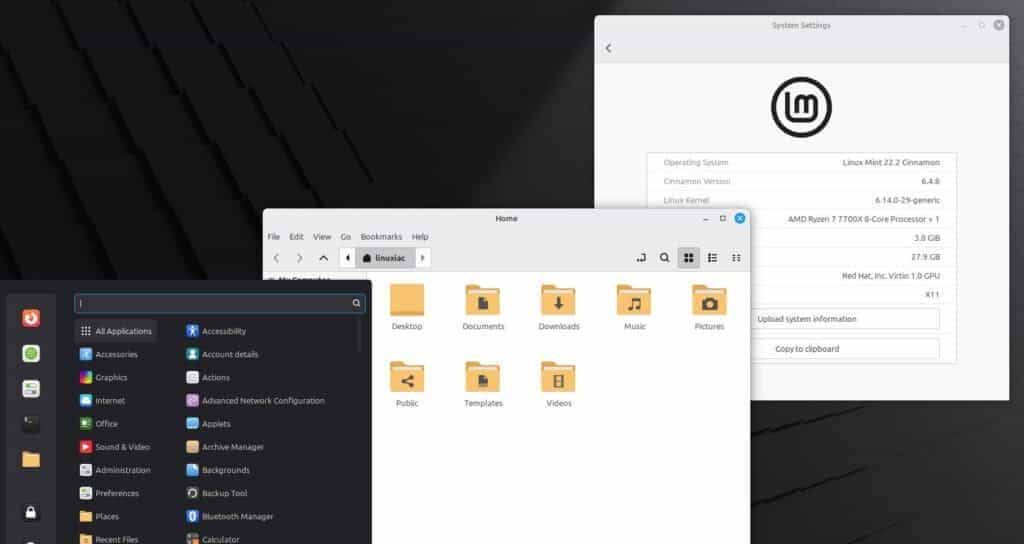The image size is (1024, 544).
Task: Open the Edit menu in the Home window
Action: pos(296,236)
